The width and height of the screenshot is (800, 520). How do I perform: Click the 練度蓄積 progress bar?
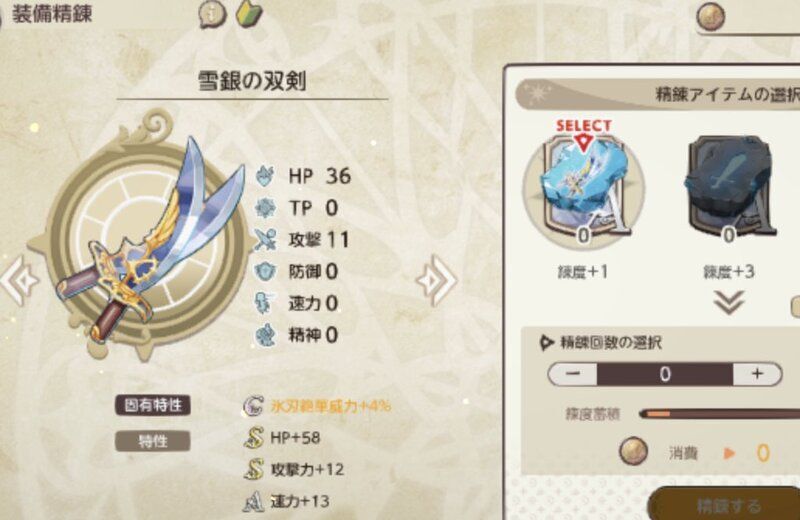pyautogui.click(x=719, y=414)
